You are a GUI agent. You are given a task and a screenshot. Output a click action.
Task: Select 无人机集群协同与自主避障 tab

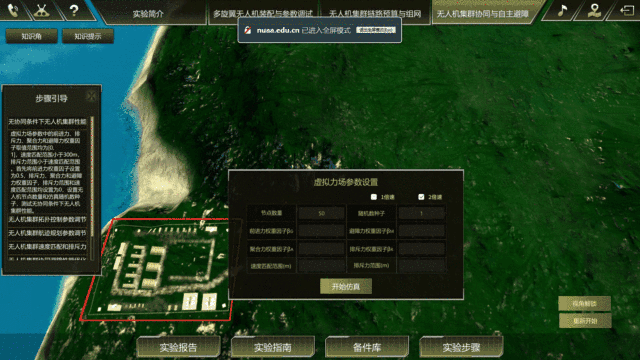482,13
